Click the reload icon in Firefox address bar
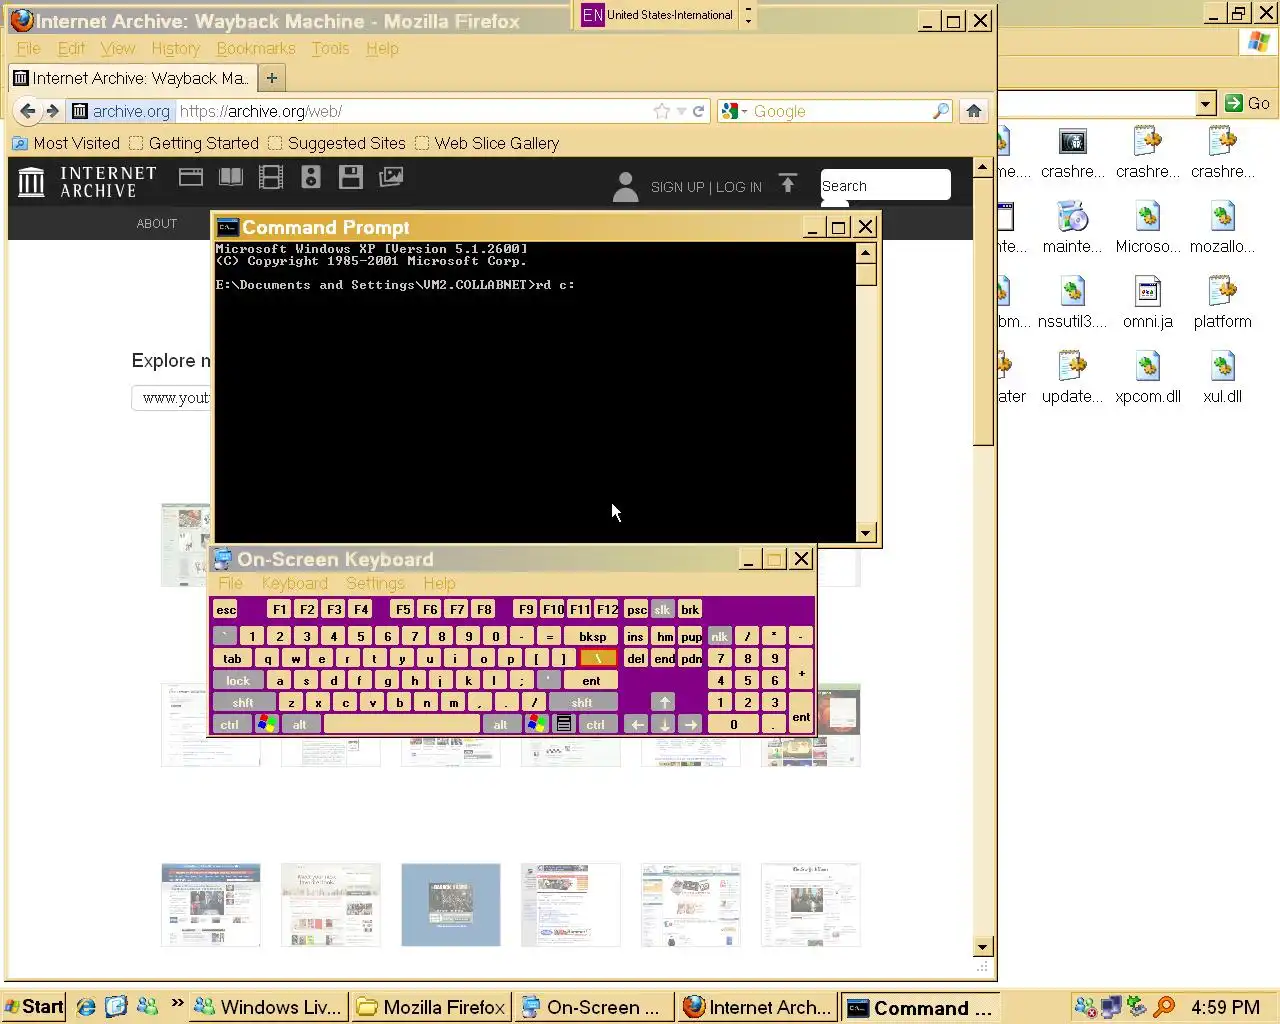 tap(699, 111)
